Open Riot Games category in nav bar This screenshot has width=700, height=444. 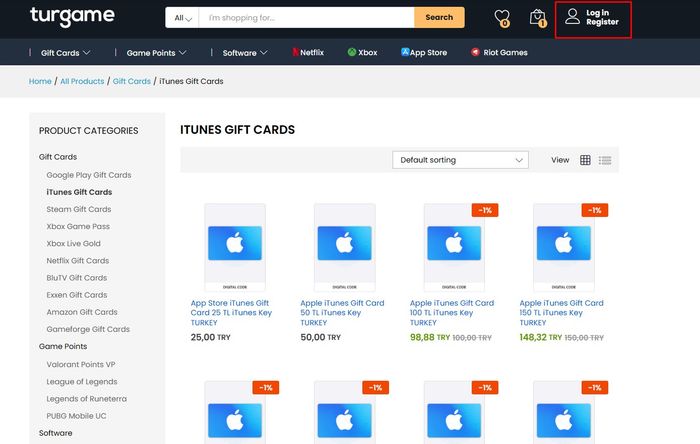[x=499, y=52]
